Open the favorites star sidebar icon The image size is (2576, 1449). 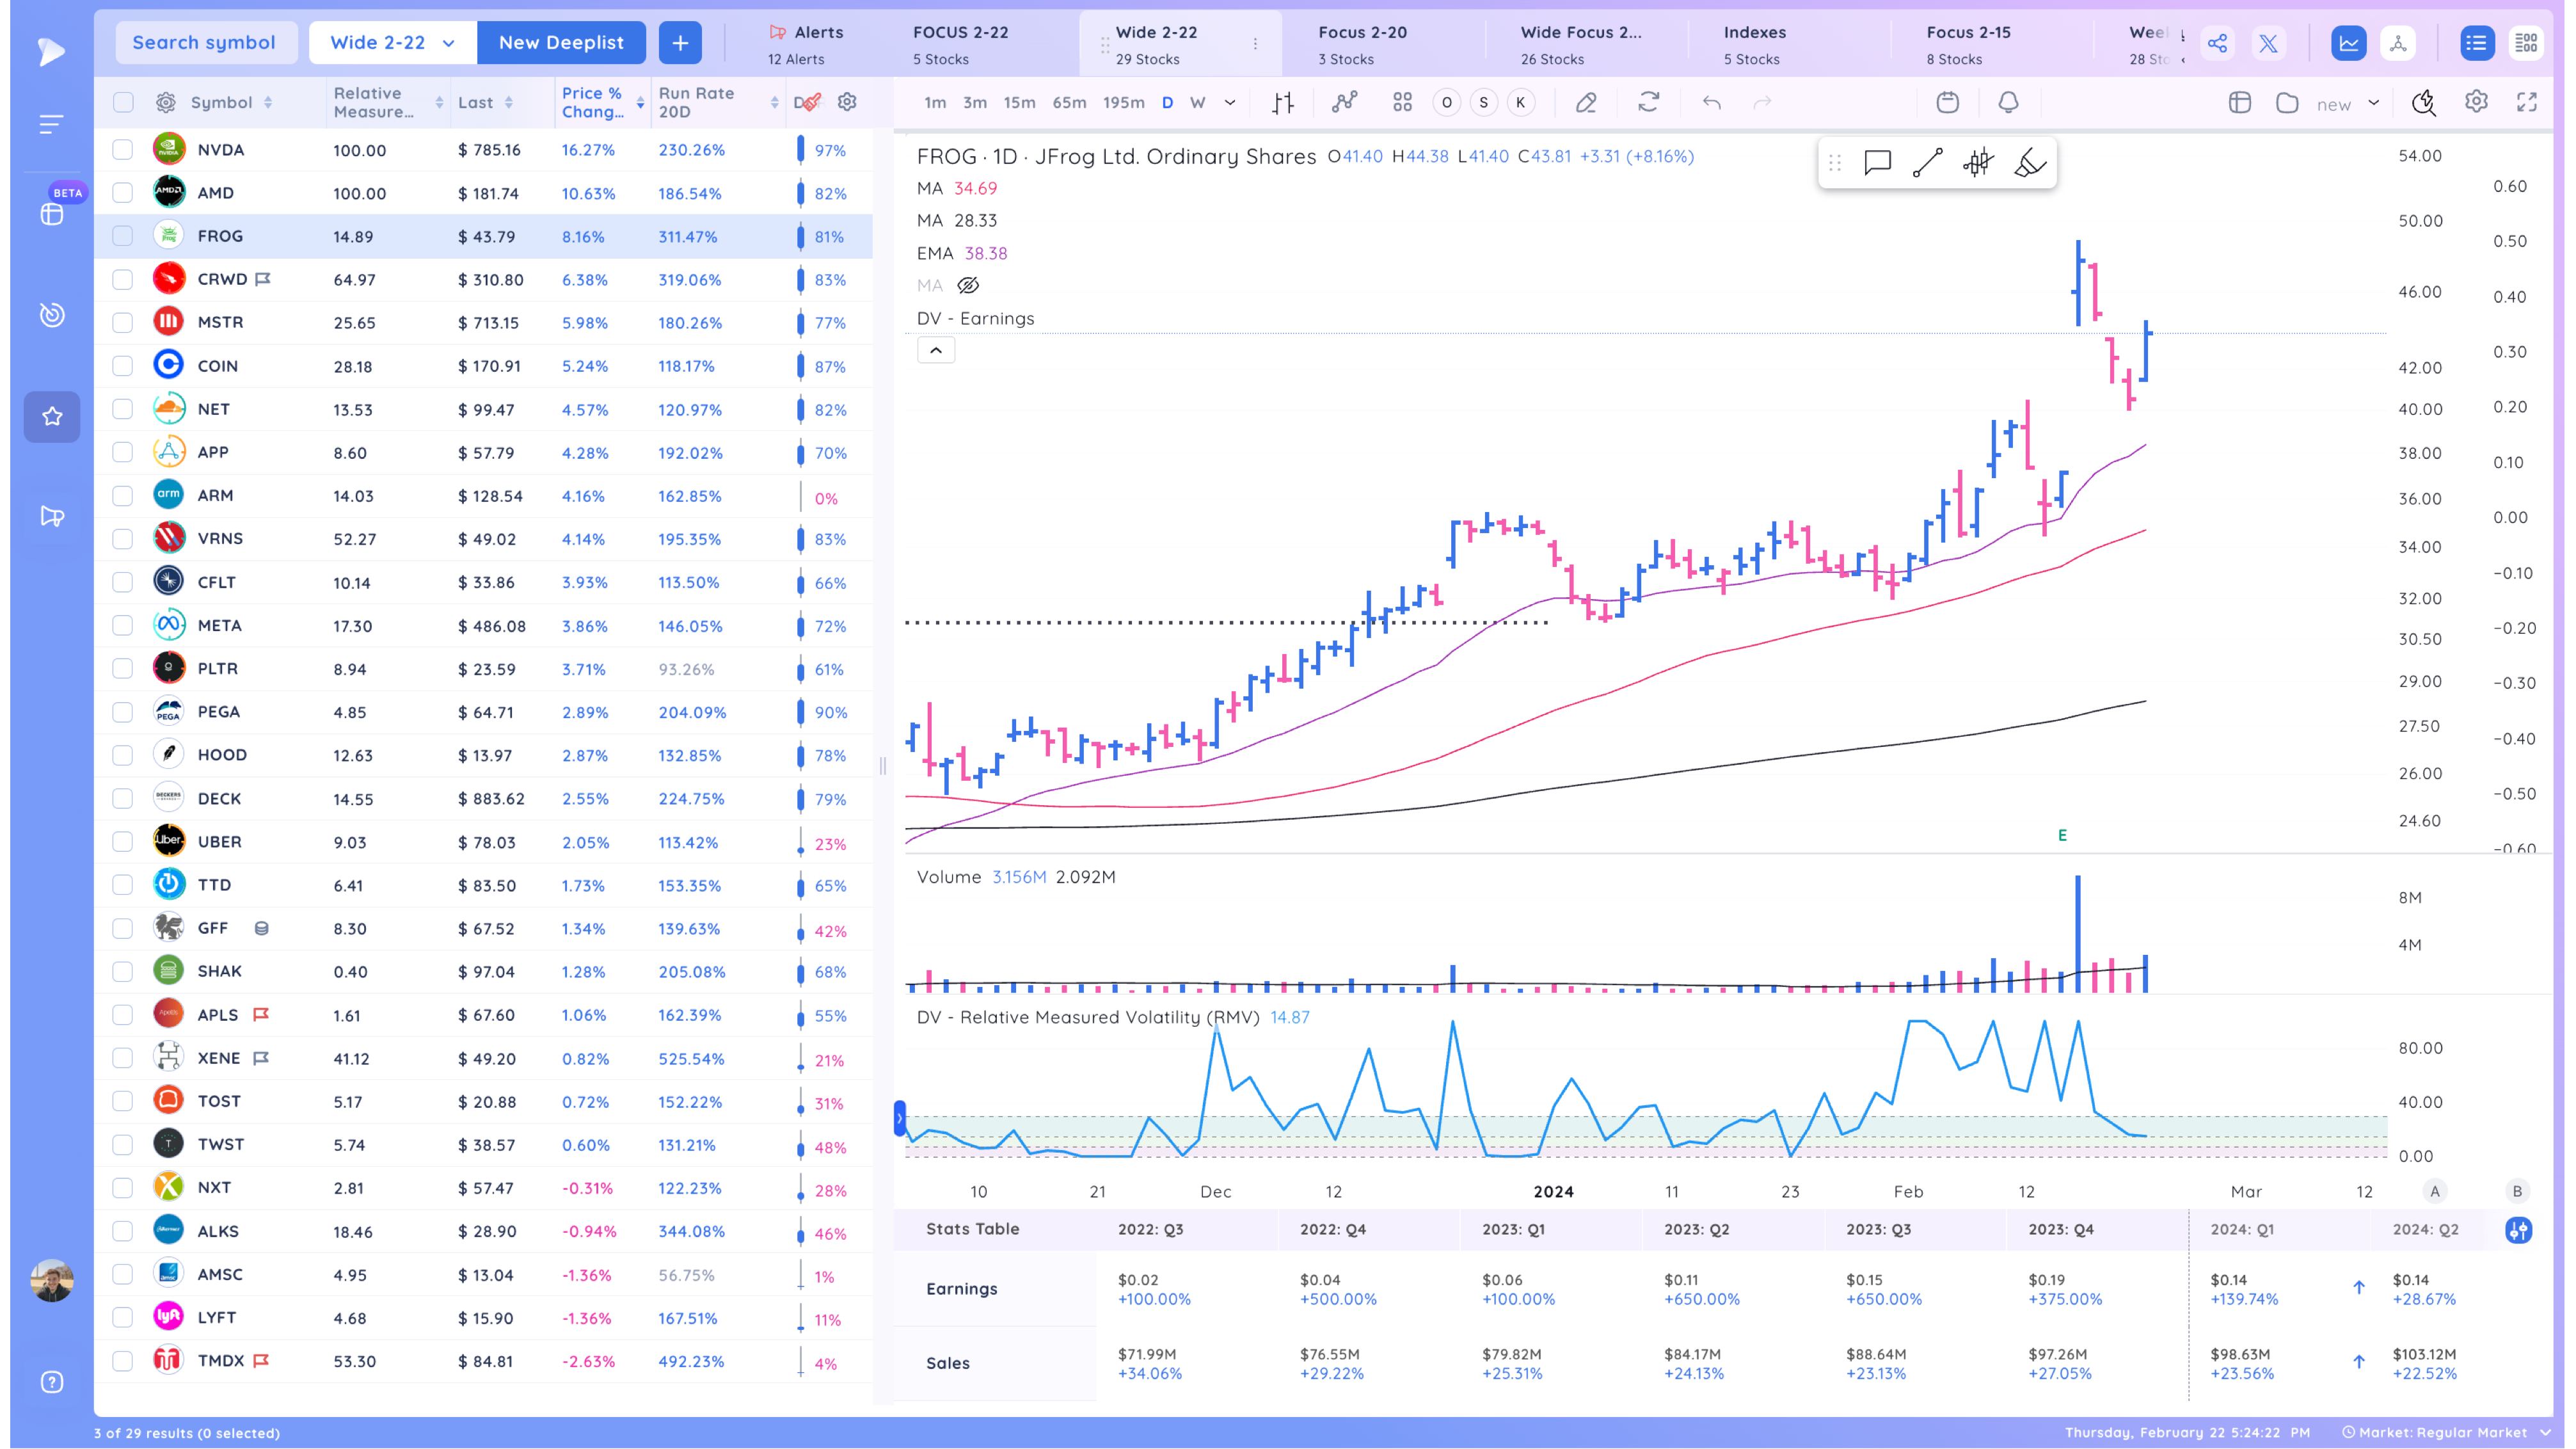click(52, 416)
